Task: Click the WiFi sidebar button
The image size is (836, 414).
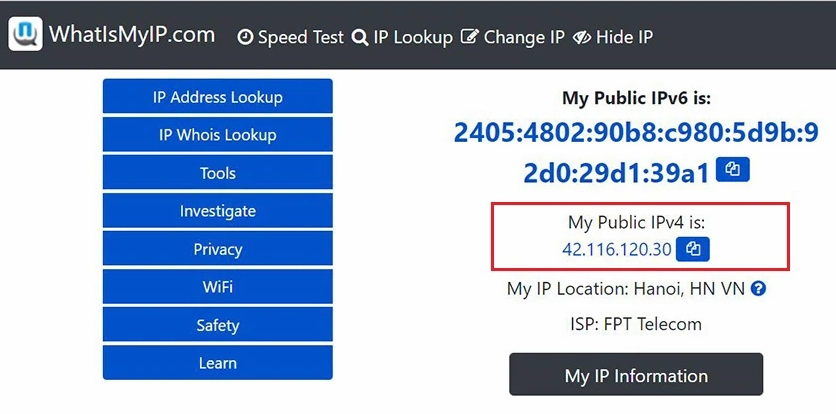Action: pyautogui.click(x=217, y=287)
